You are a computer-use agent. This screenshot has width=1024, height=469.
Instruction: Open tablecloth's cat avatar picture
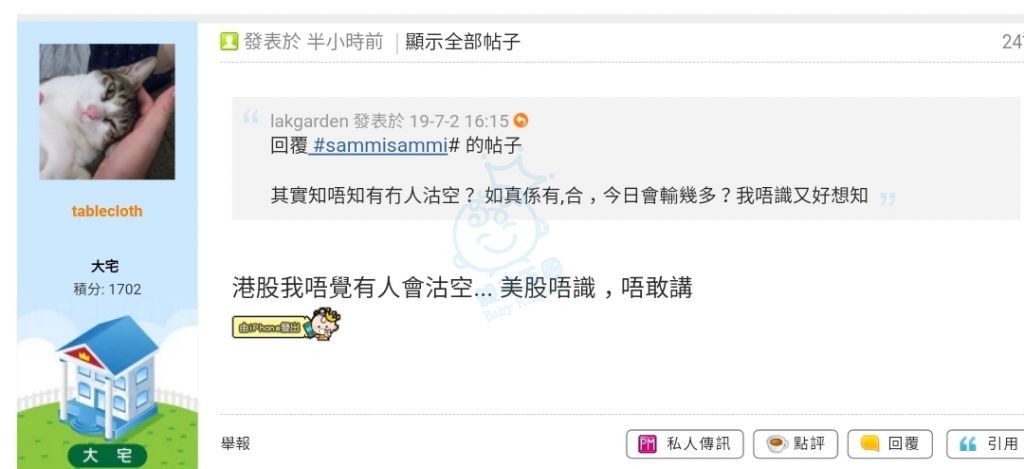(x=107, y=112)
